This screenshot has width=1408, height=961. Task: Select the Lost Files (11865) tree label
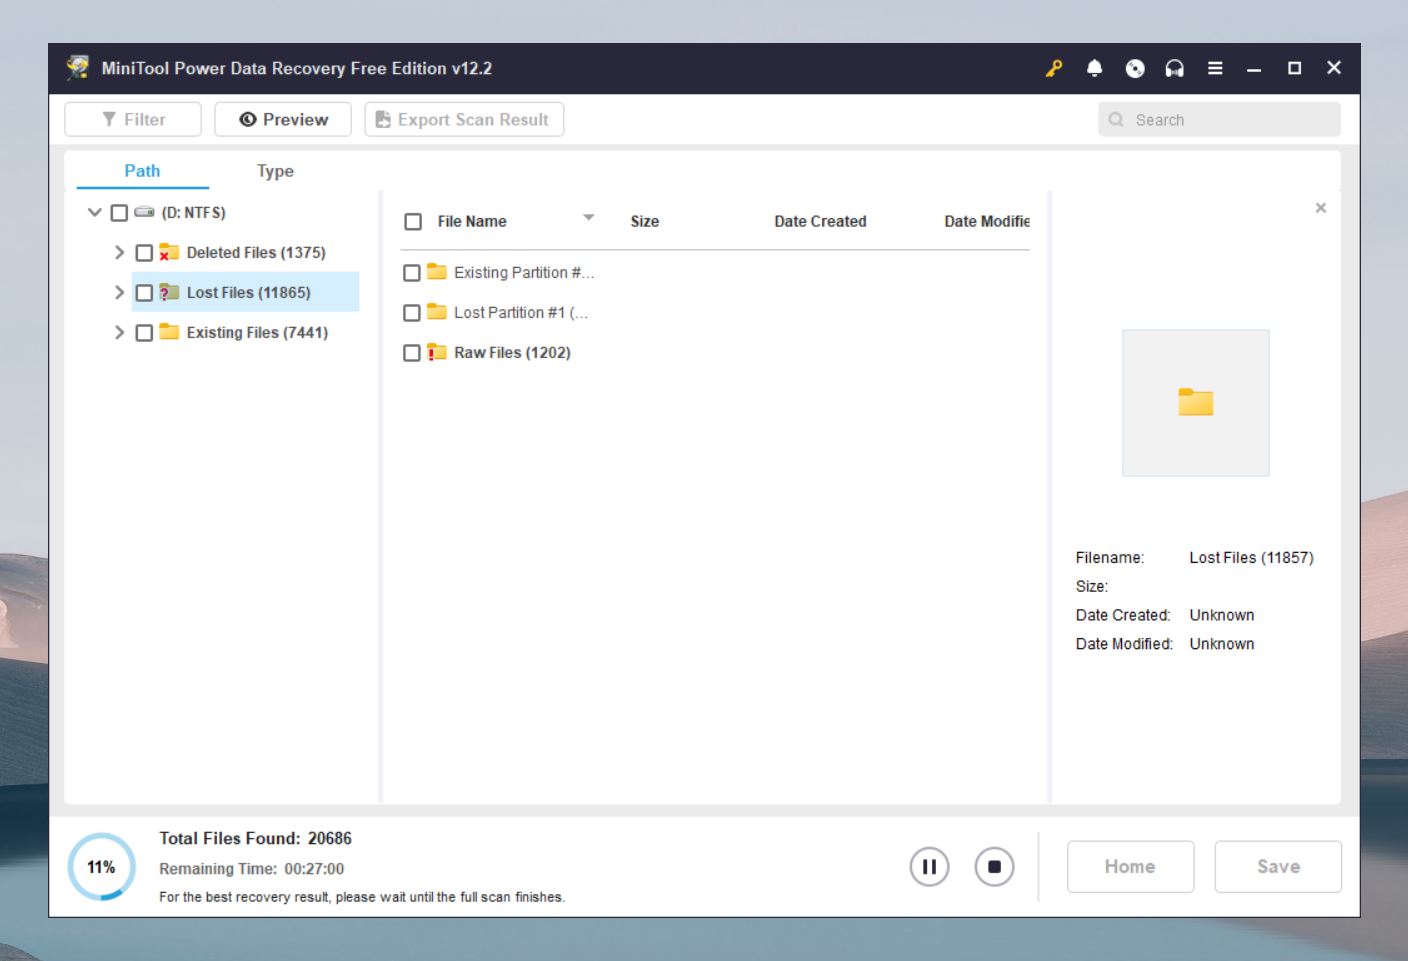pos(248,293)
